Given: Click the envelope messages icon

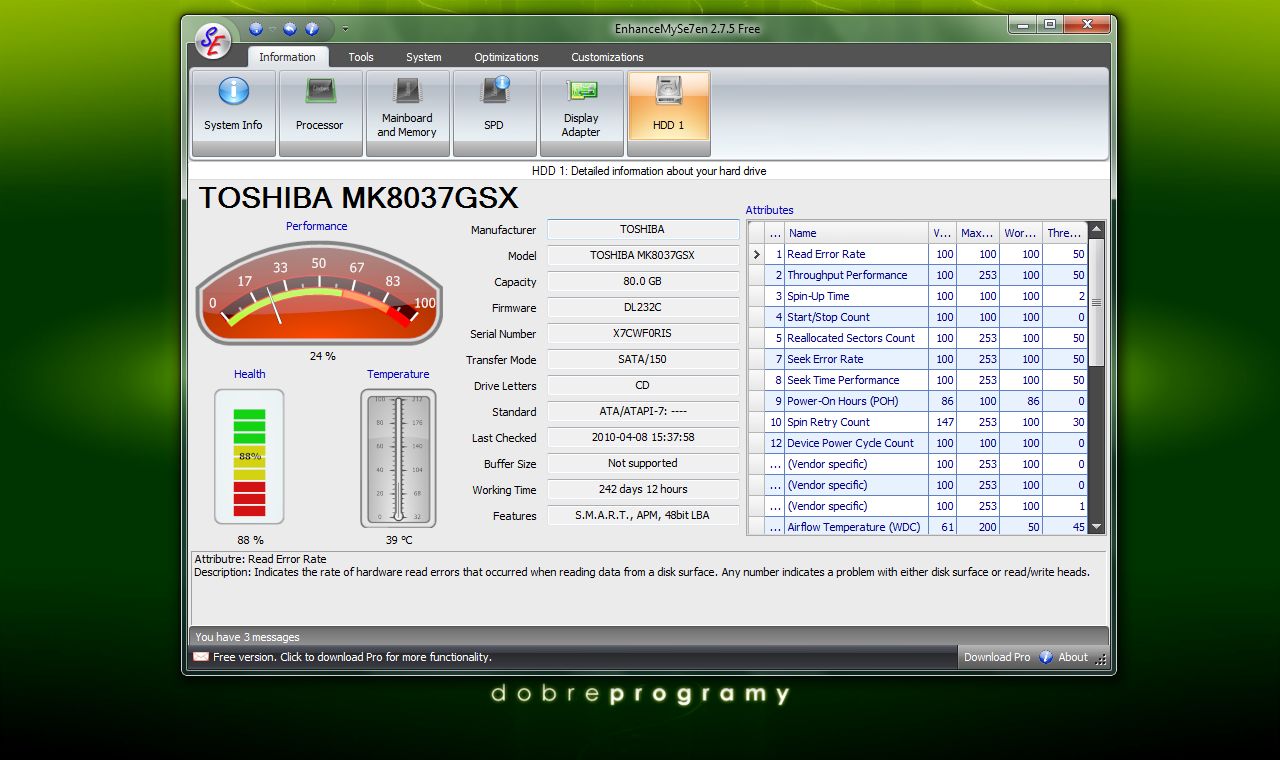Looking at the screenshot, I should click(x=201, y=657).
